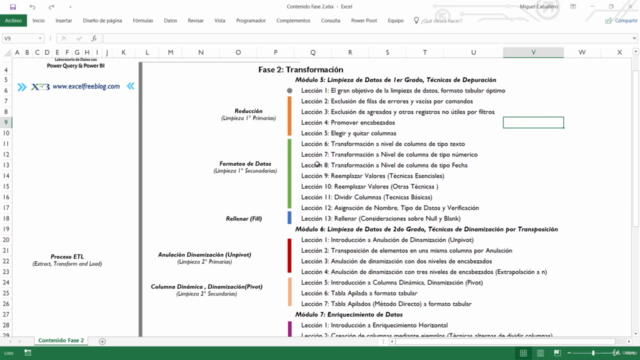
Task: Switch to Normal view icon
Action: 523,353
